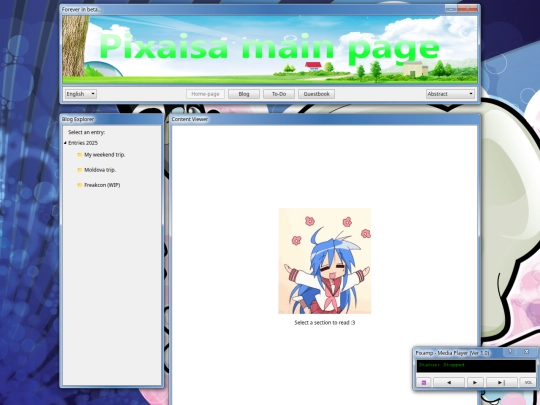Minimize the 'Forever in beta...' window

coord(451,8)
